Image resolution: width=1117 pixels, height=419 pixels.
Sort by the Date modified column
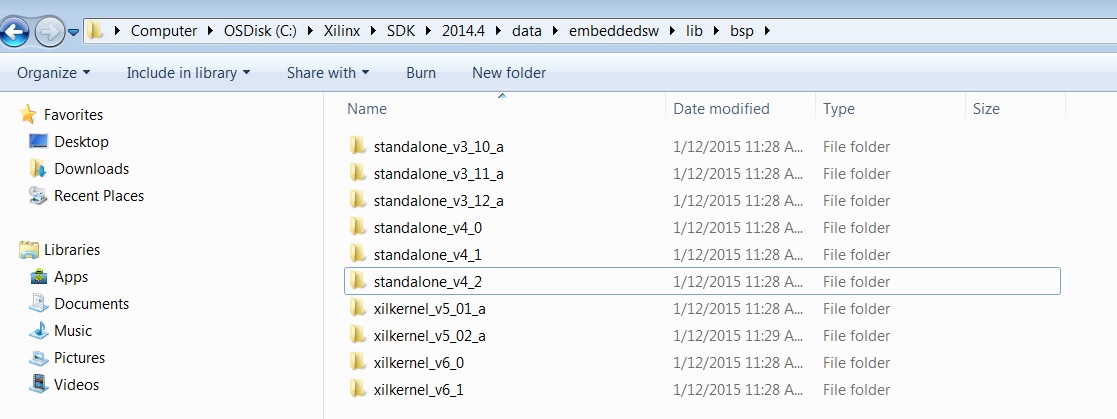pos(721,109)
